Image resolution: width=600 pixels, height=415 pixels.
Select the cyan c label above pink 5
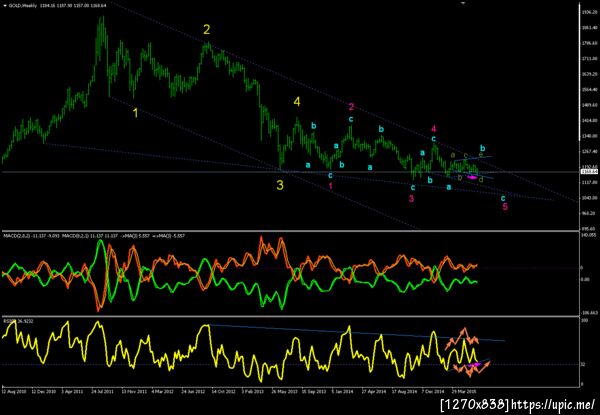[x=503, y=198]
